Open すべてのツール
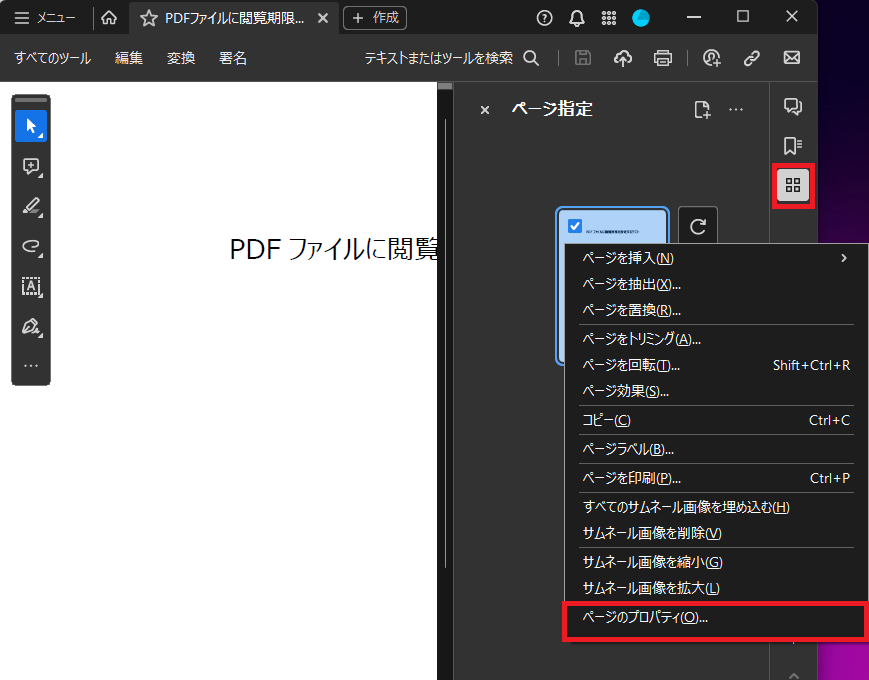The width and height of the screenshot is (869, 680). (51, 58)
